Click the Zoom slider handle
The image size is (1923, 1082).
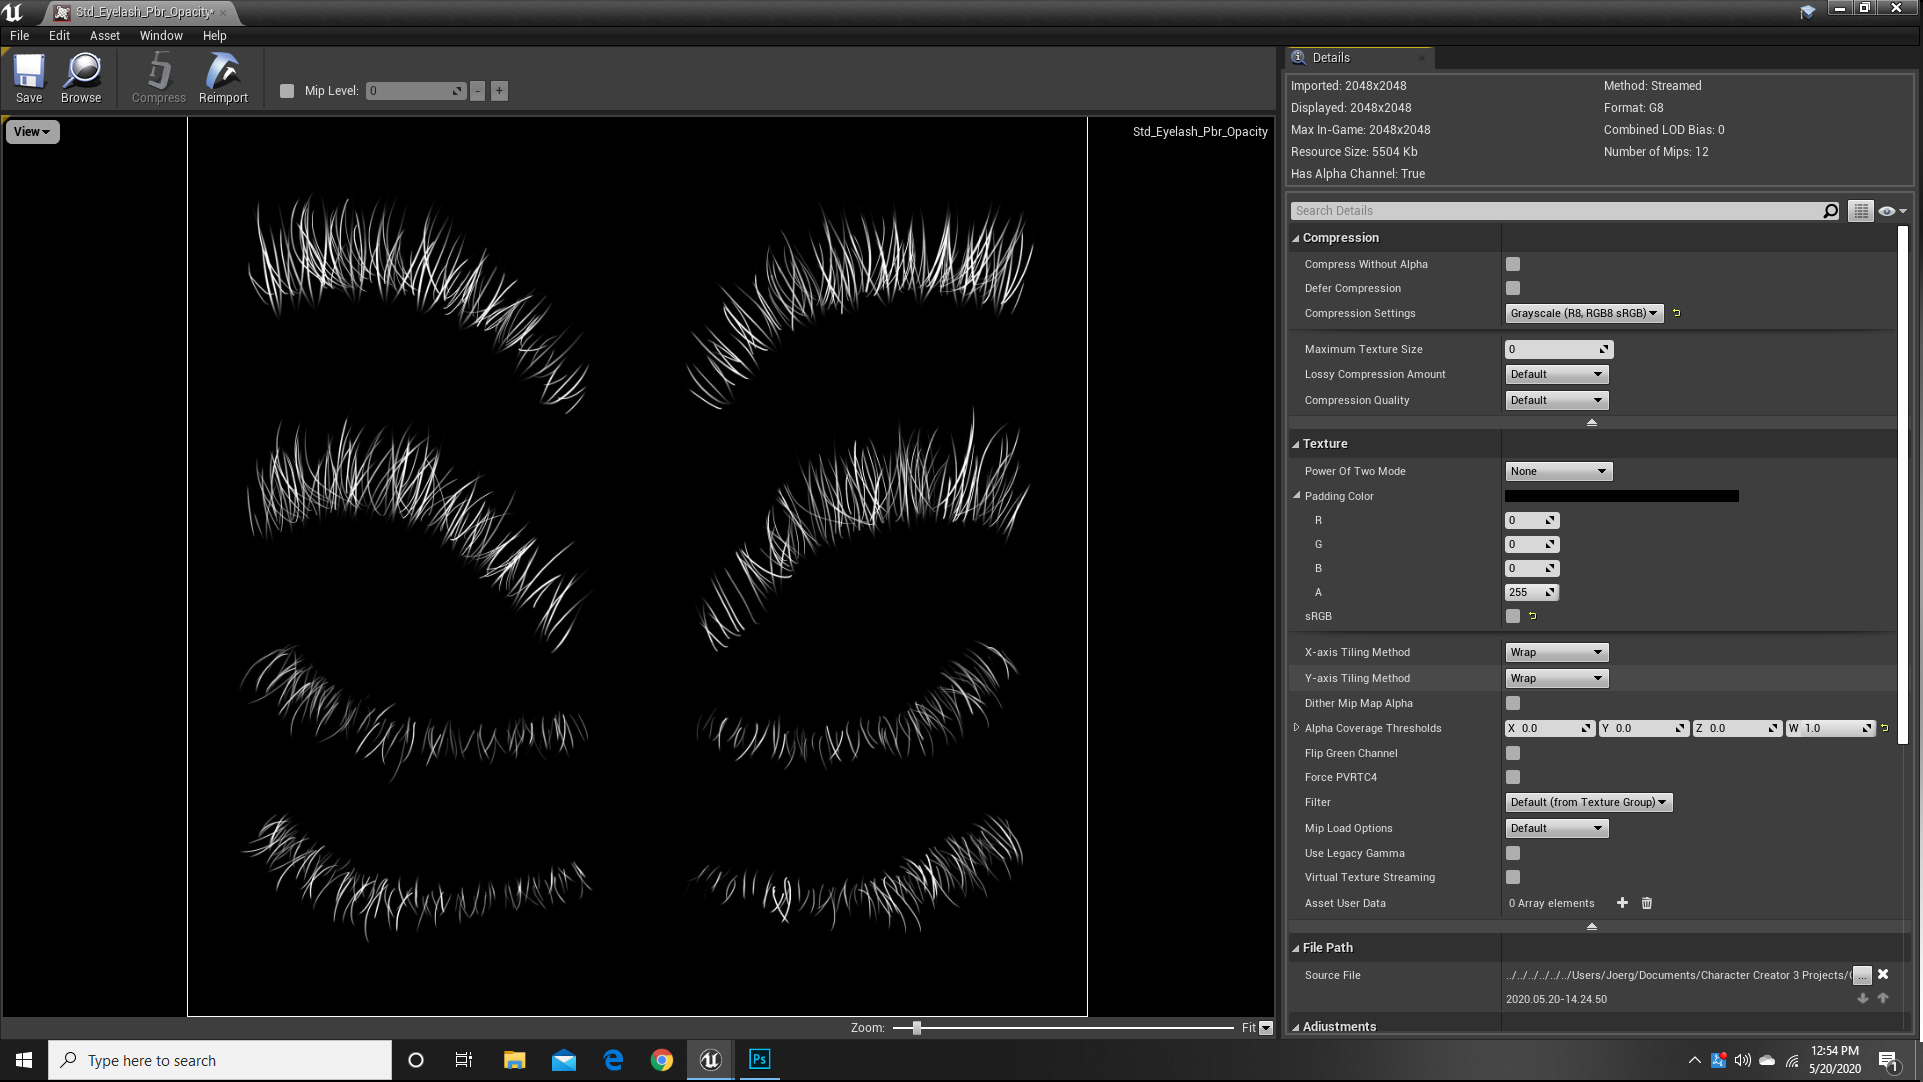[x=916, y=1028]
